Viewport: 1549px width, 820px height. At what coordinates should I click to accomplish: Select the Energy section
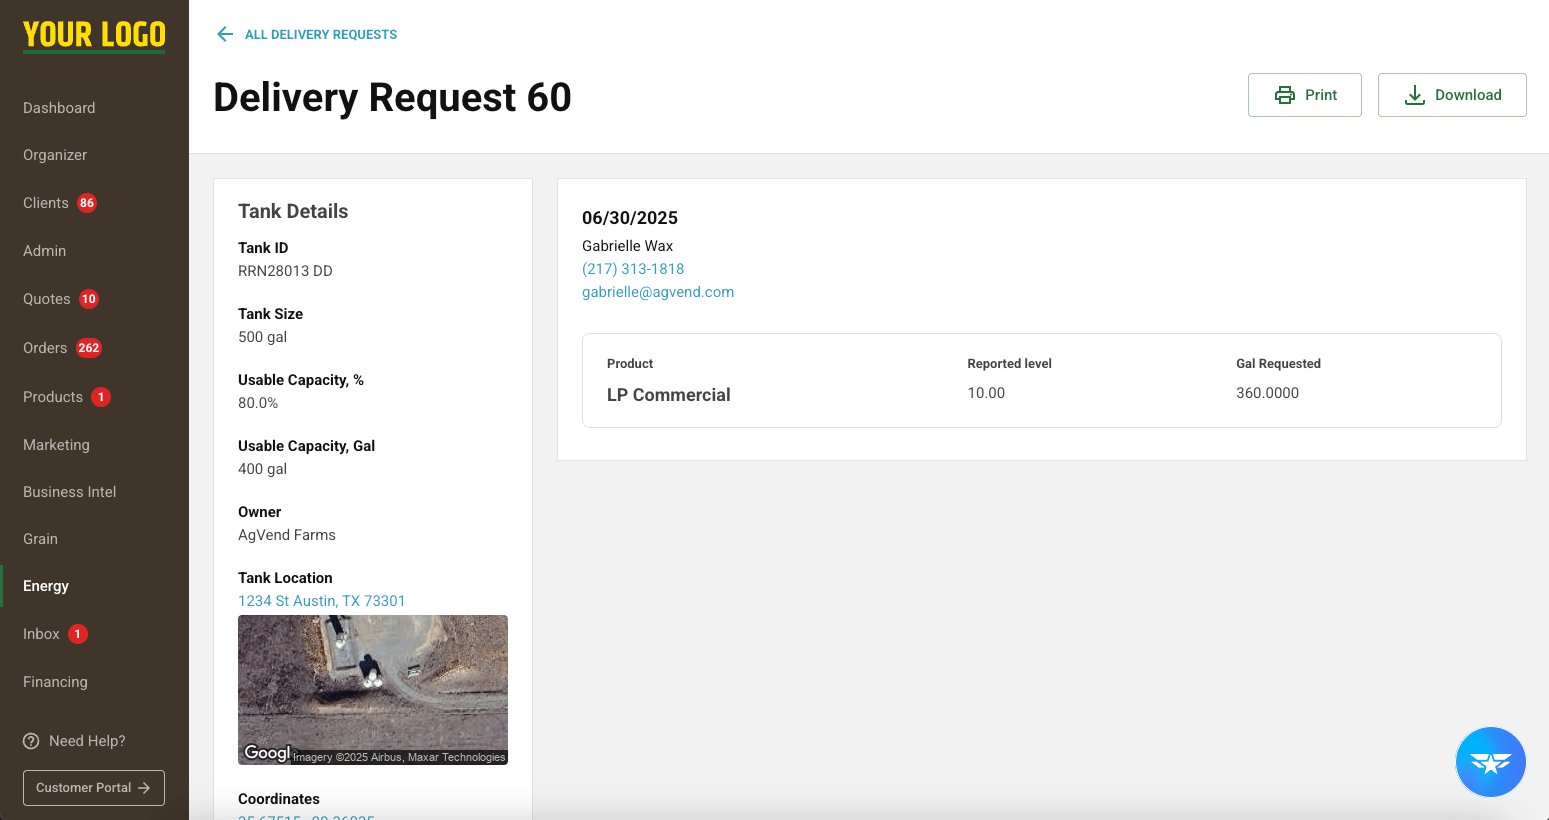[46, 586]
